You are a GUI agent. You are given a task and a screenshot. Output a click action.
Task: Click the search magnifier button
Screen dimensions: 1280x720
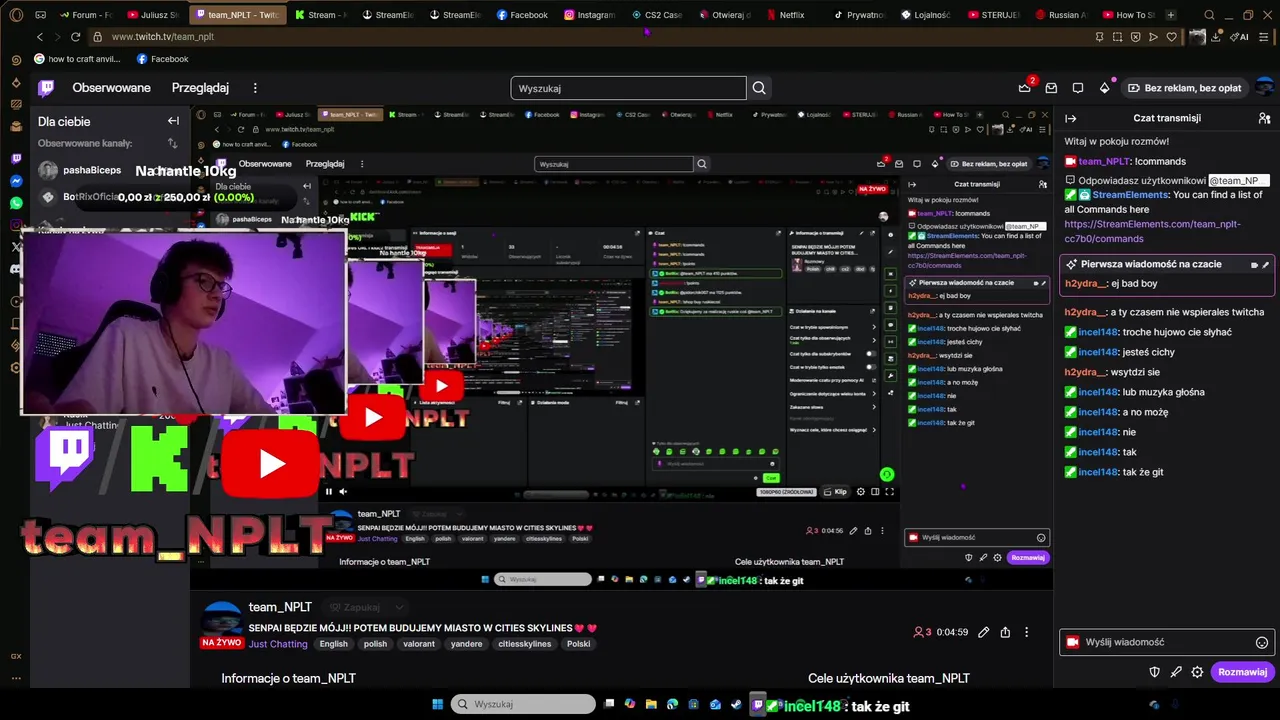click(759, 88)
